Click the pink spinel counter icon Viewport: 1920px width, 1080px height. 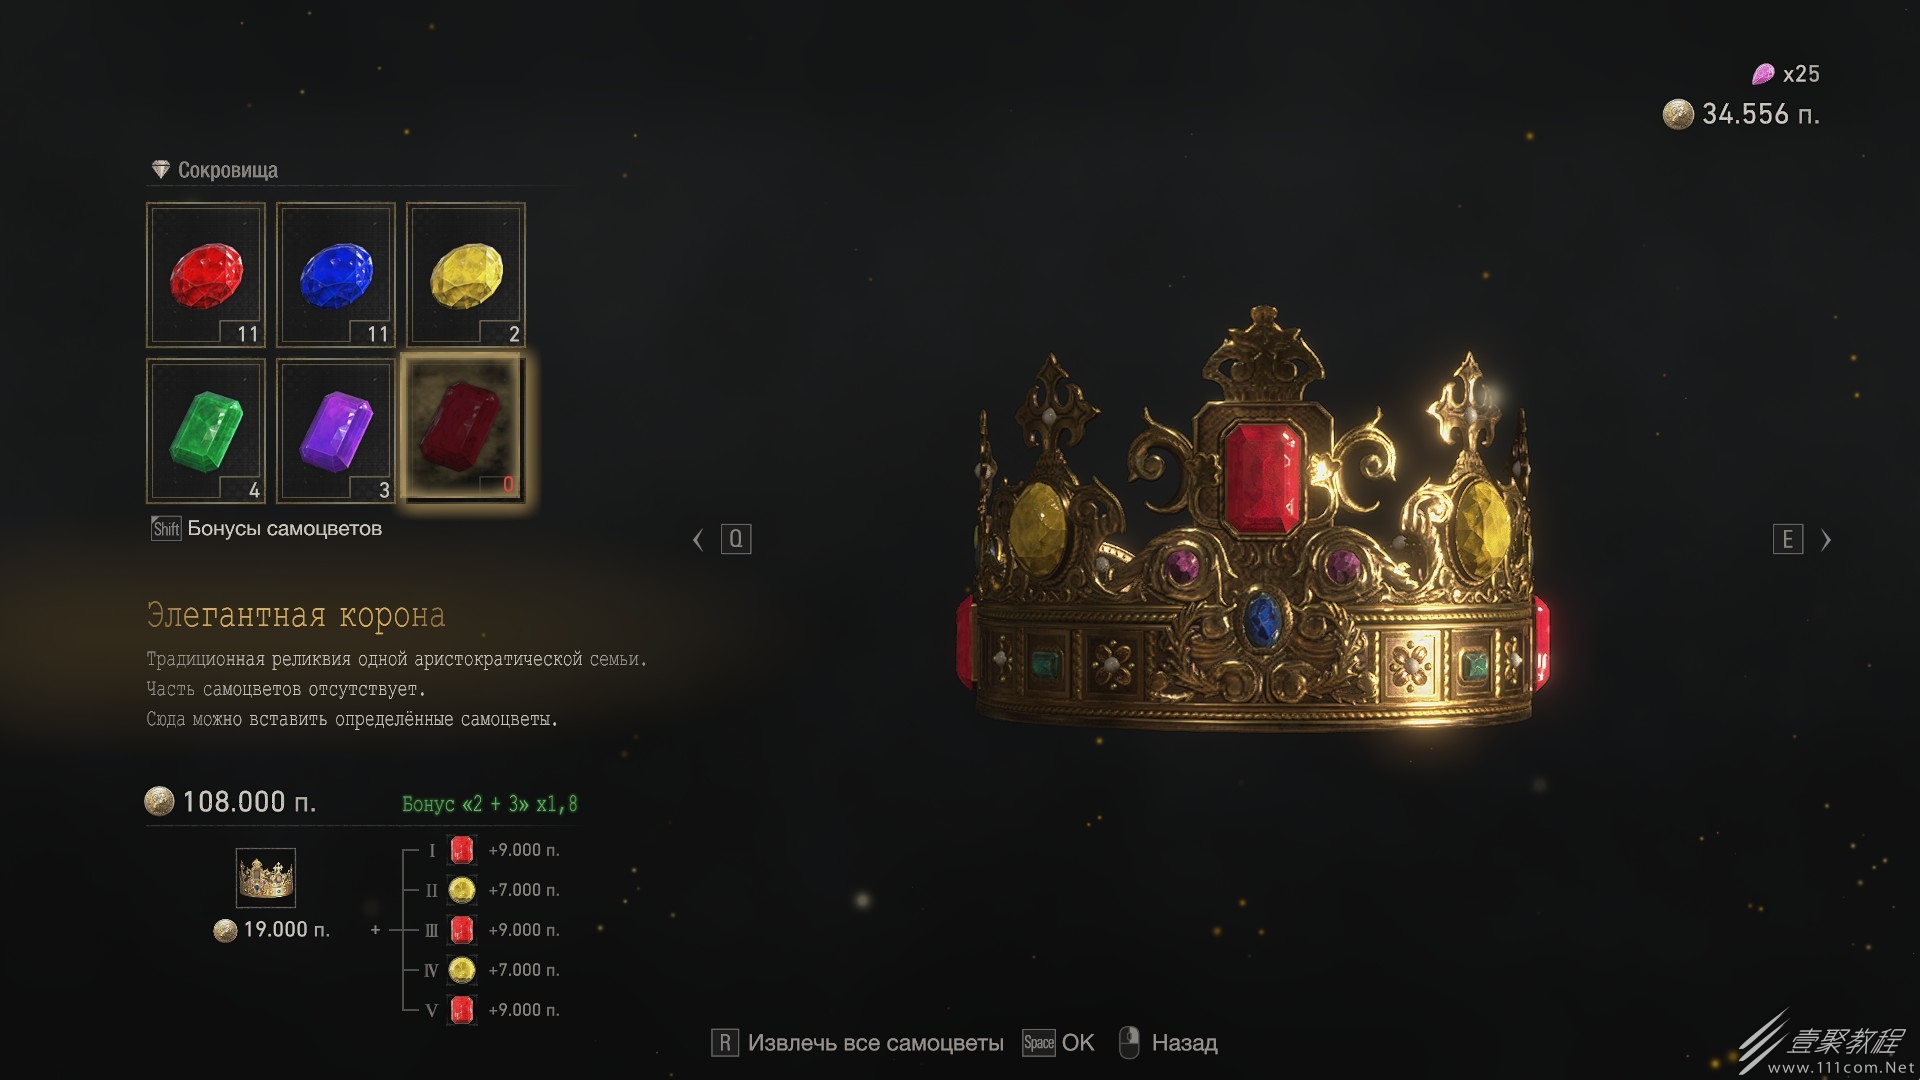(x=1763, y=74)
